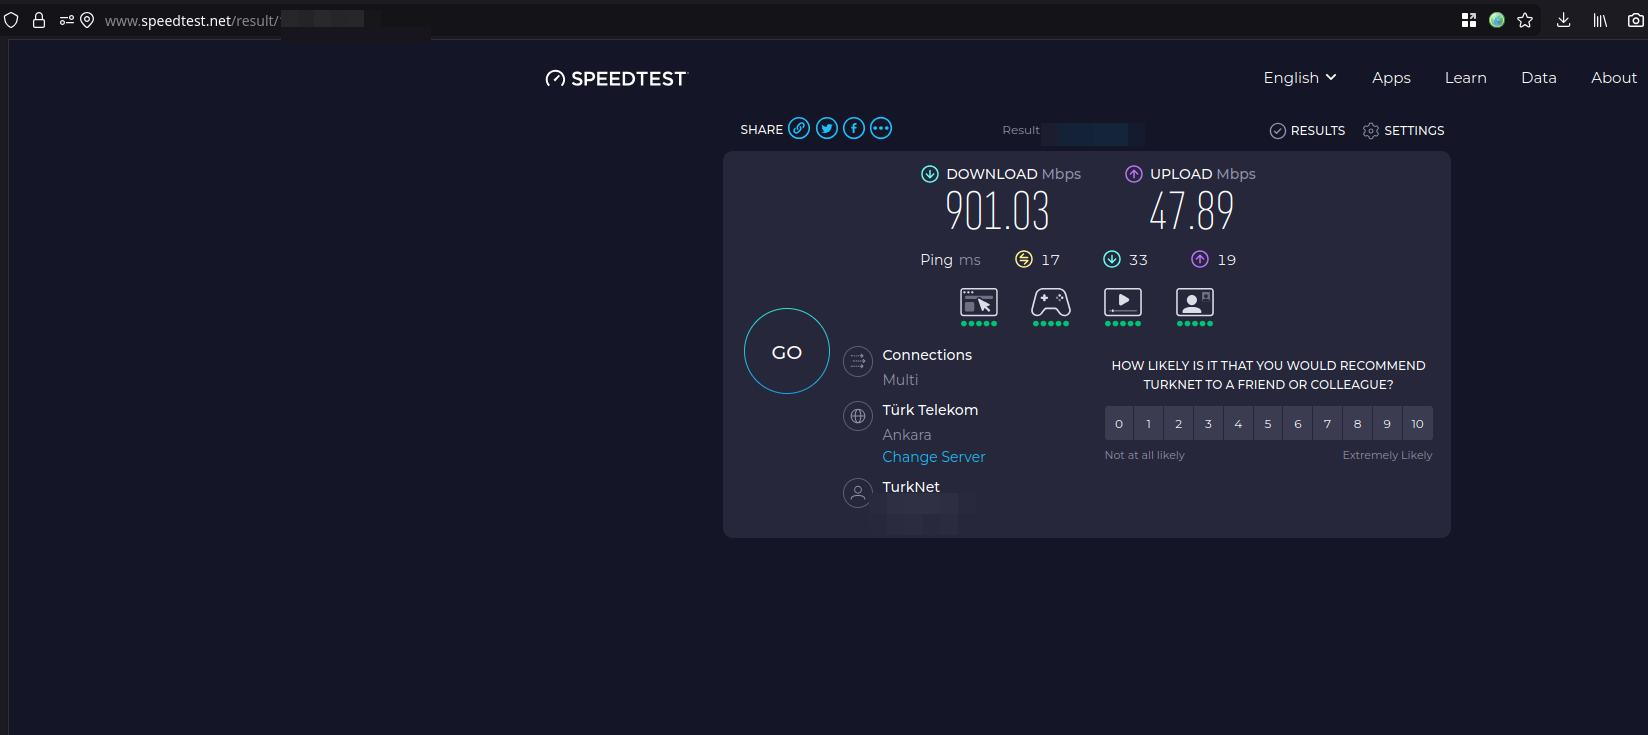
Task: Copy result link via share link icon
Action: 799,128
